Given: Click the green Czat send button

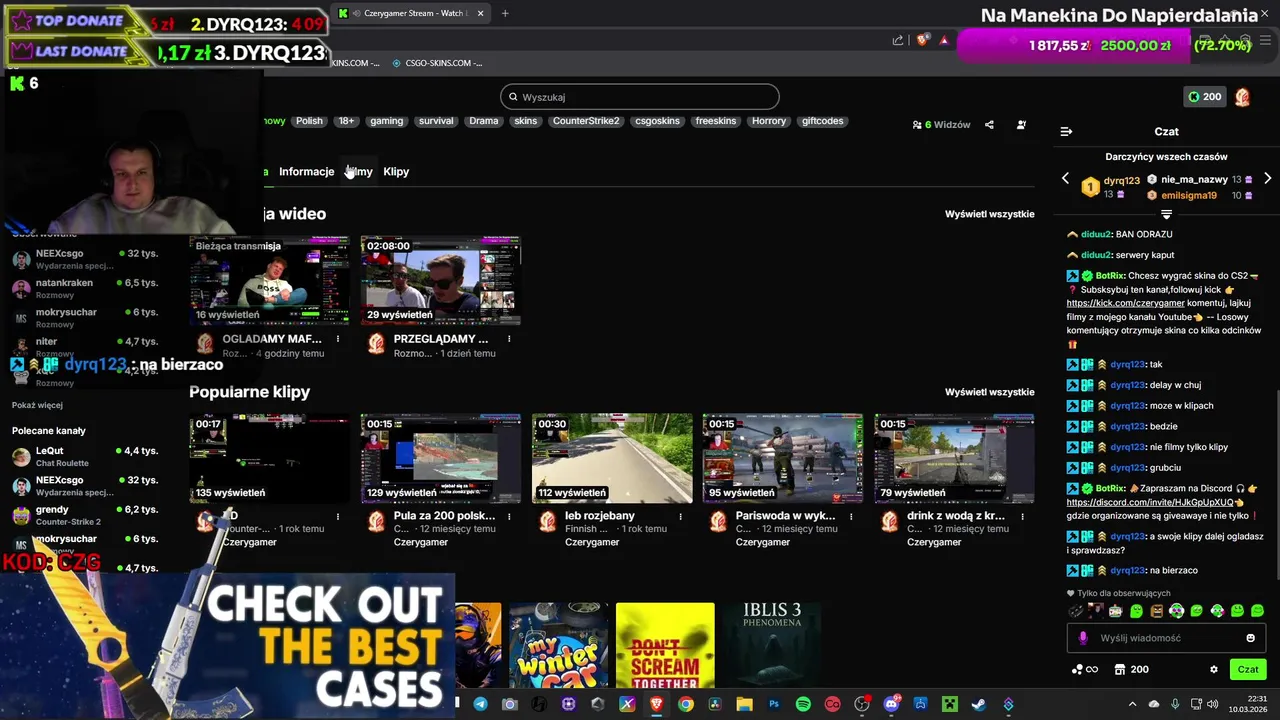Looking at the screenshot, I should coord(1248,669).
